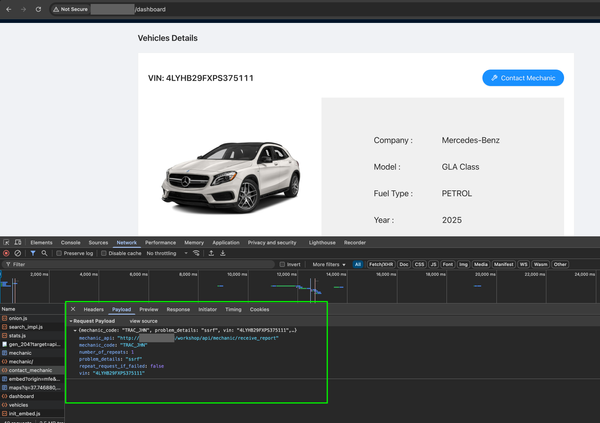Click the view source link
Viewport: 600px width, 423px height.
[x=143, y=321]
